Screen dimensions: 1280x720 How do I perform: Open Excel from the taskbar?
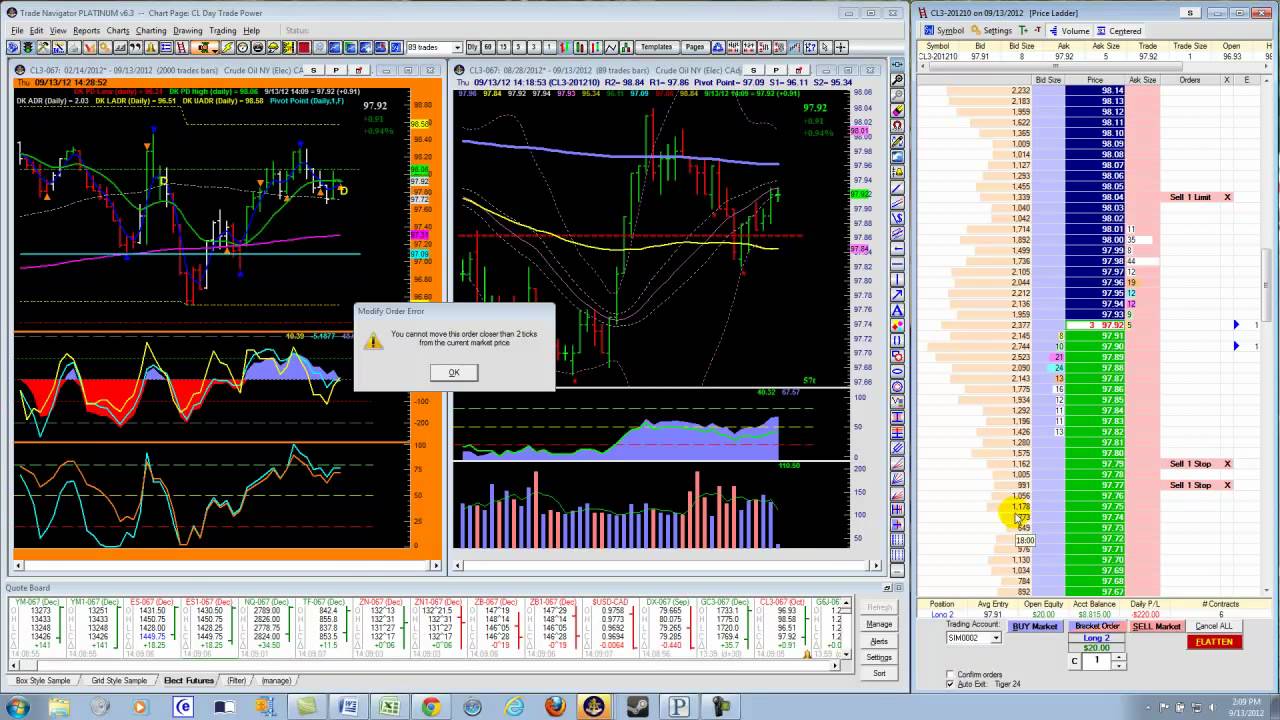pos(389,707)
